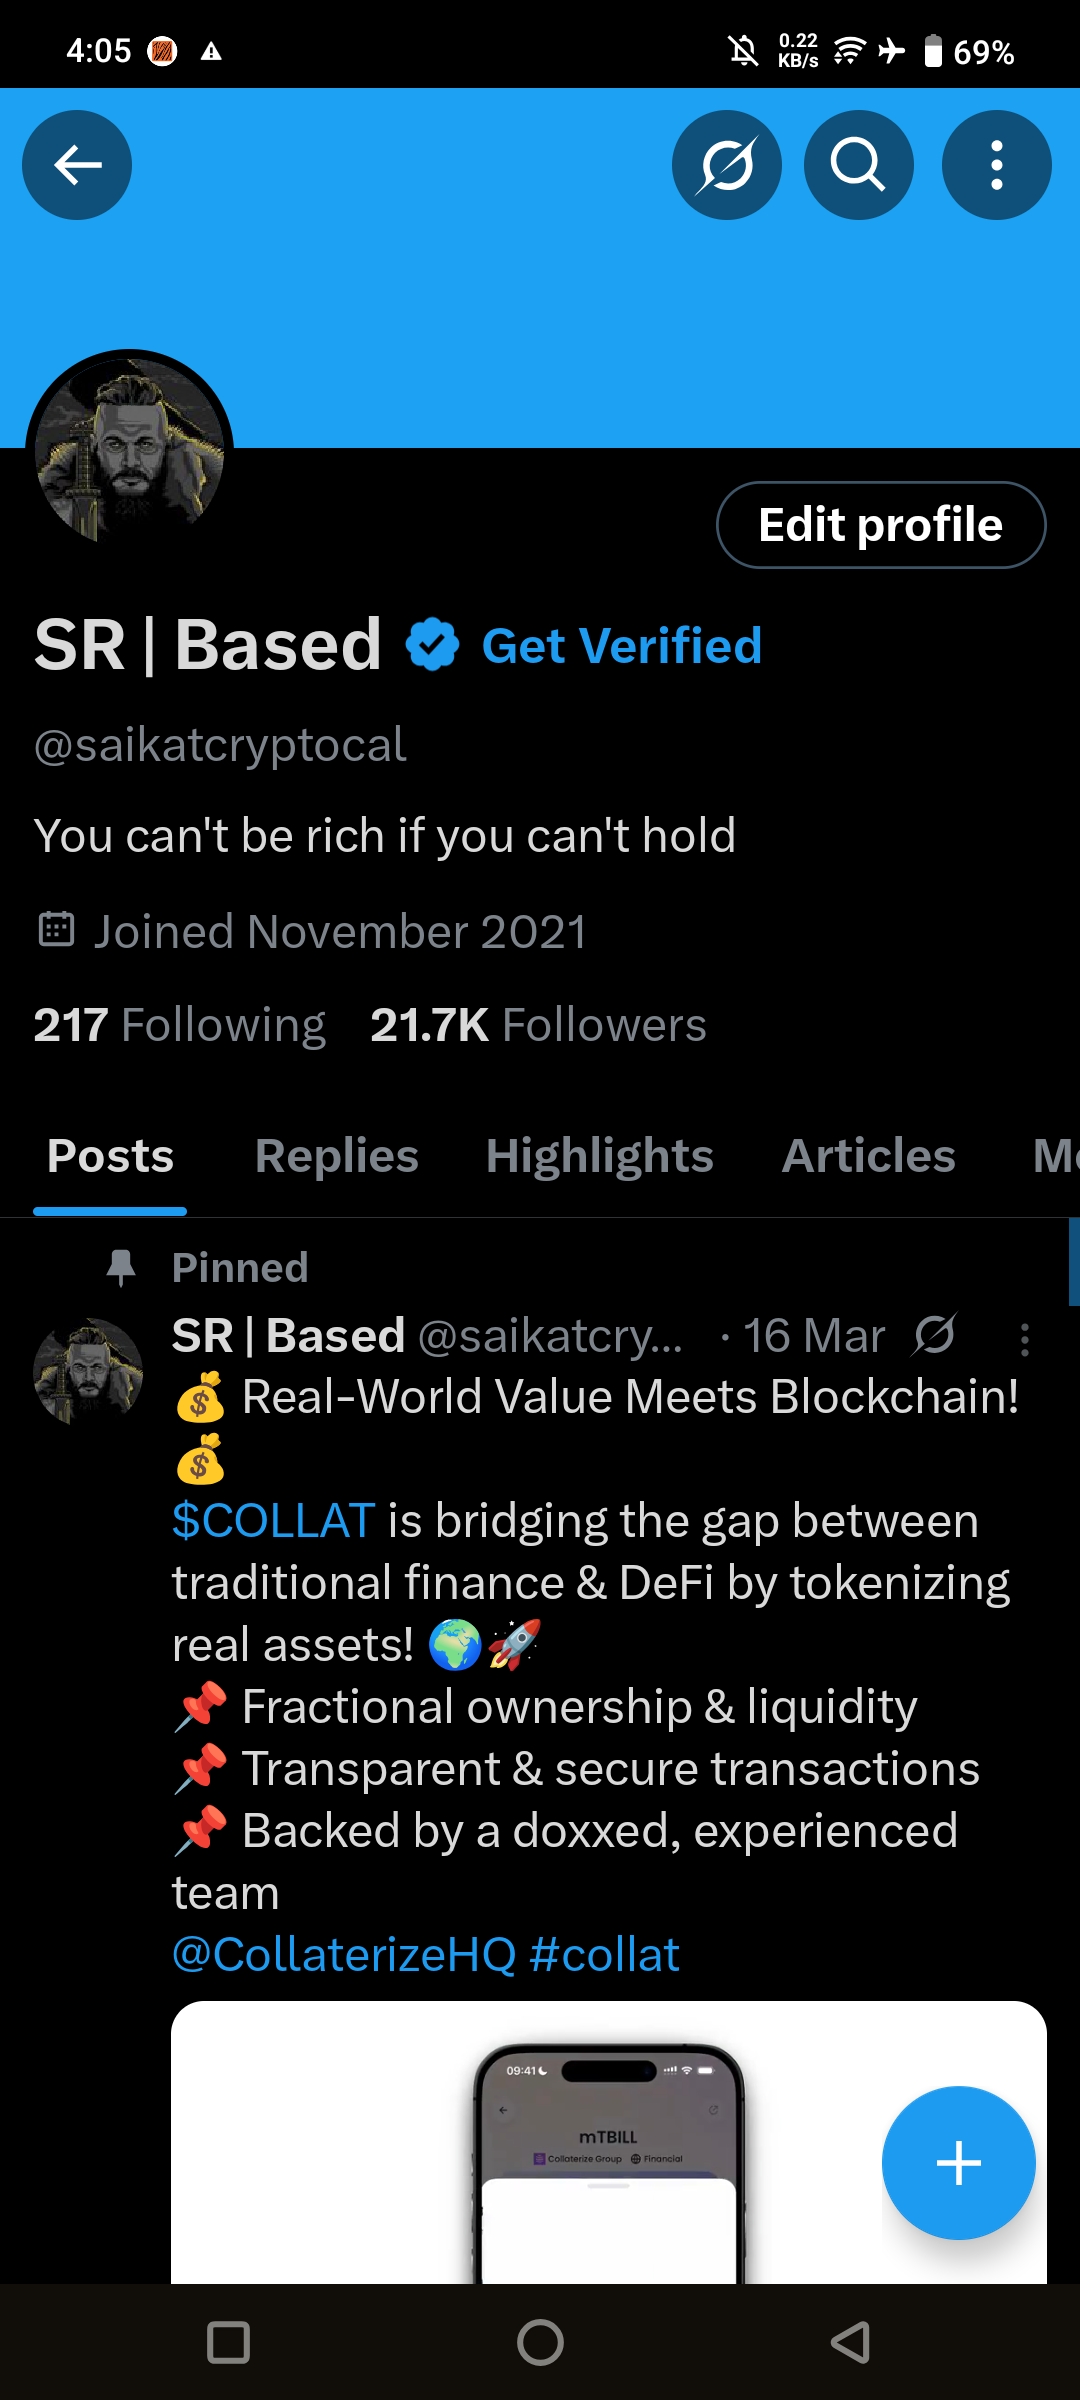Switch to the Replies tab
This screenshot has height=2400, width=1080.
pyautogui.click(x=336, y=1155)
